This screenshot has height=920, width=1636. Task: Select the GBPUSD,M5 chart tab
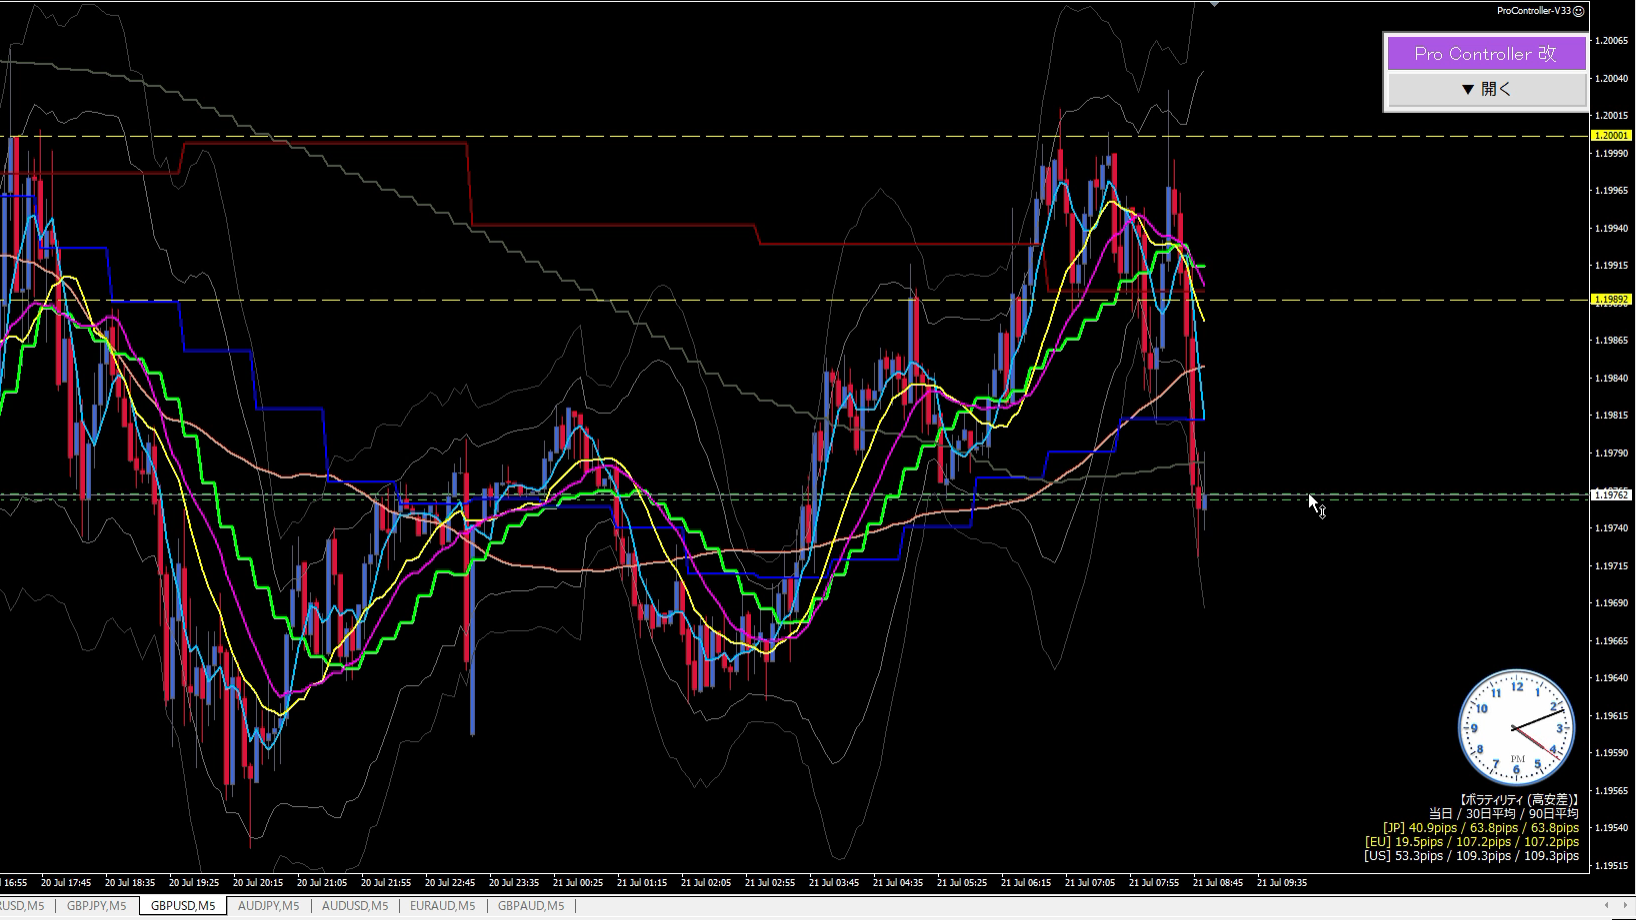[x=183, y=906]
